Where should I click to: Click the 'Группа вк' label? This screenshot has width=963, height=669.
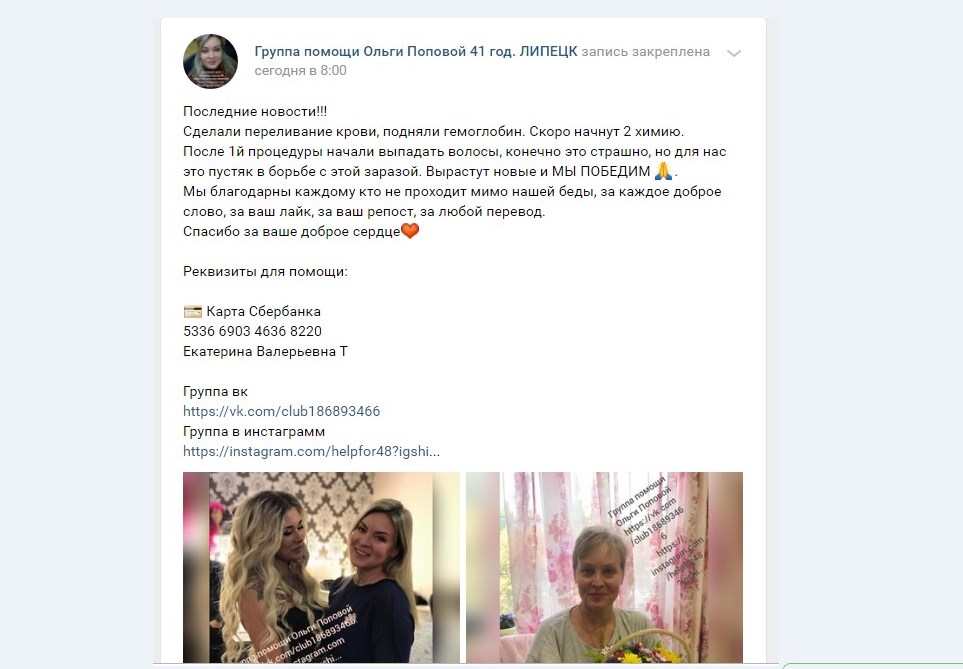coord(216,391)
